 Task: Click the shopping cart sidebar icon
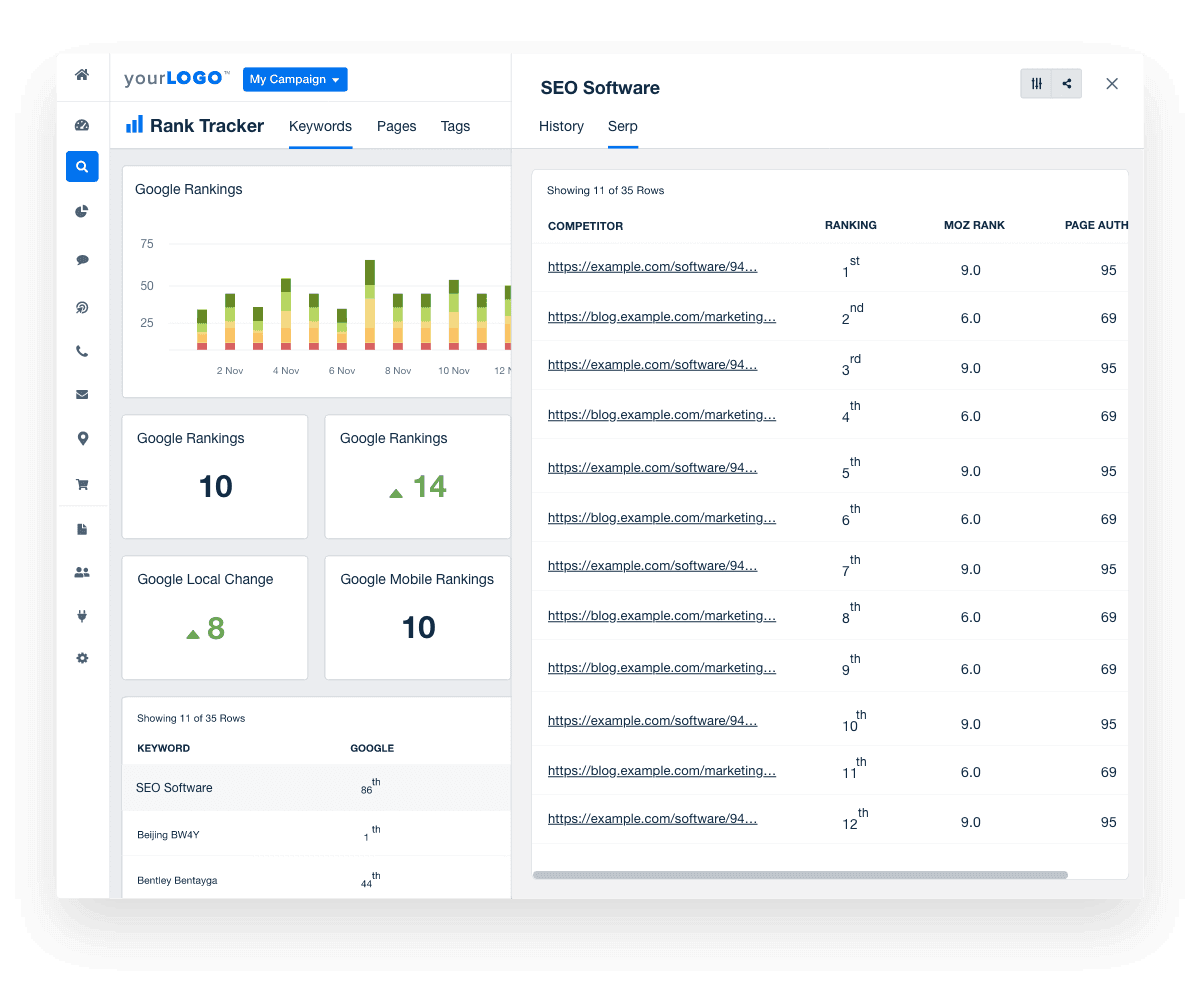[x=82, y=485]
